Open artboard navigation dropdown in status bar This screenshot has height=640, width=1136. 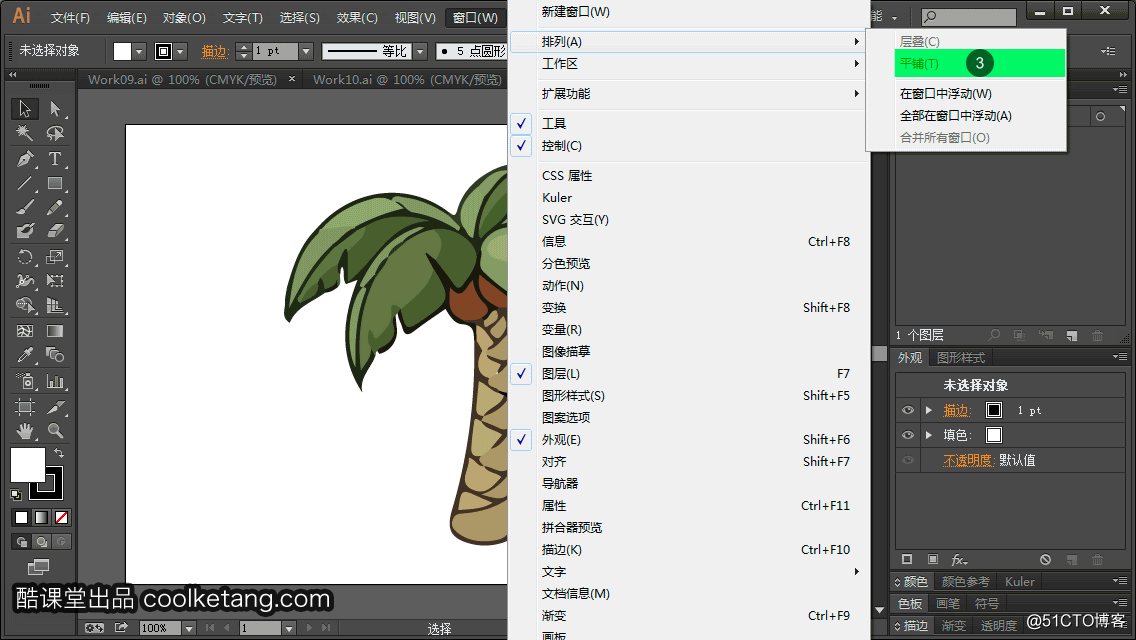288,628
